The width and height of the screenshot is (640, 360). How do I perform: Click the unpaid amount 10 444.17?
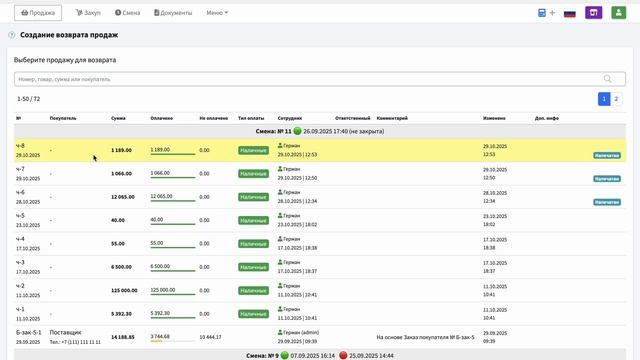pos(210,337)
